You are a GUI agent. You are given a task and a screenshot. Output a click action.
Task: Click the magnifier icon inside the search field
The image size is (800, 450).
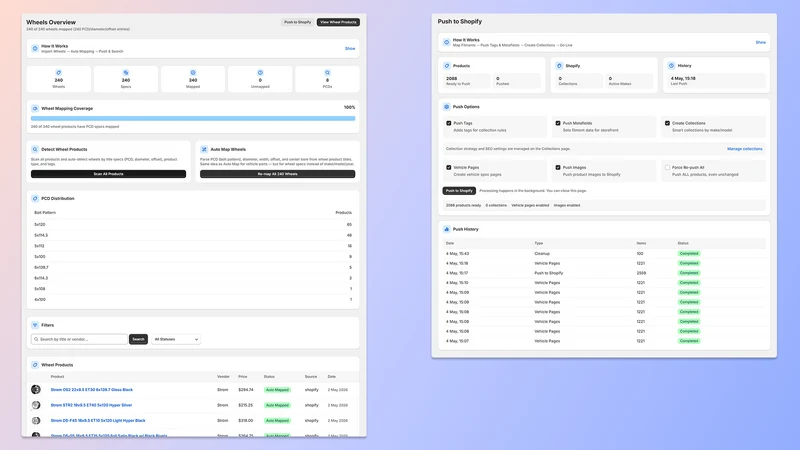pyautogui.click(x=36, y=339)
